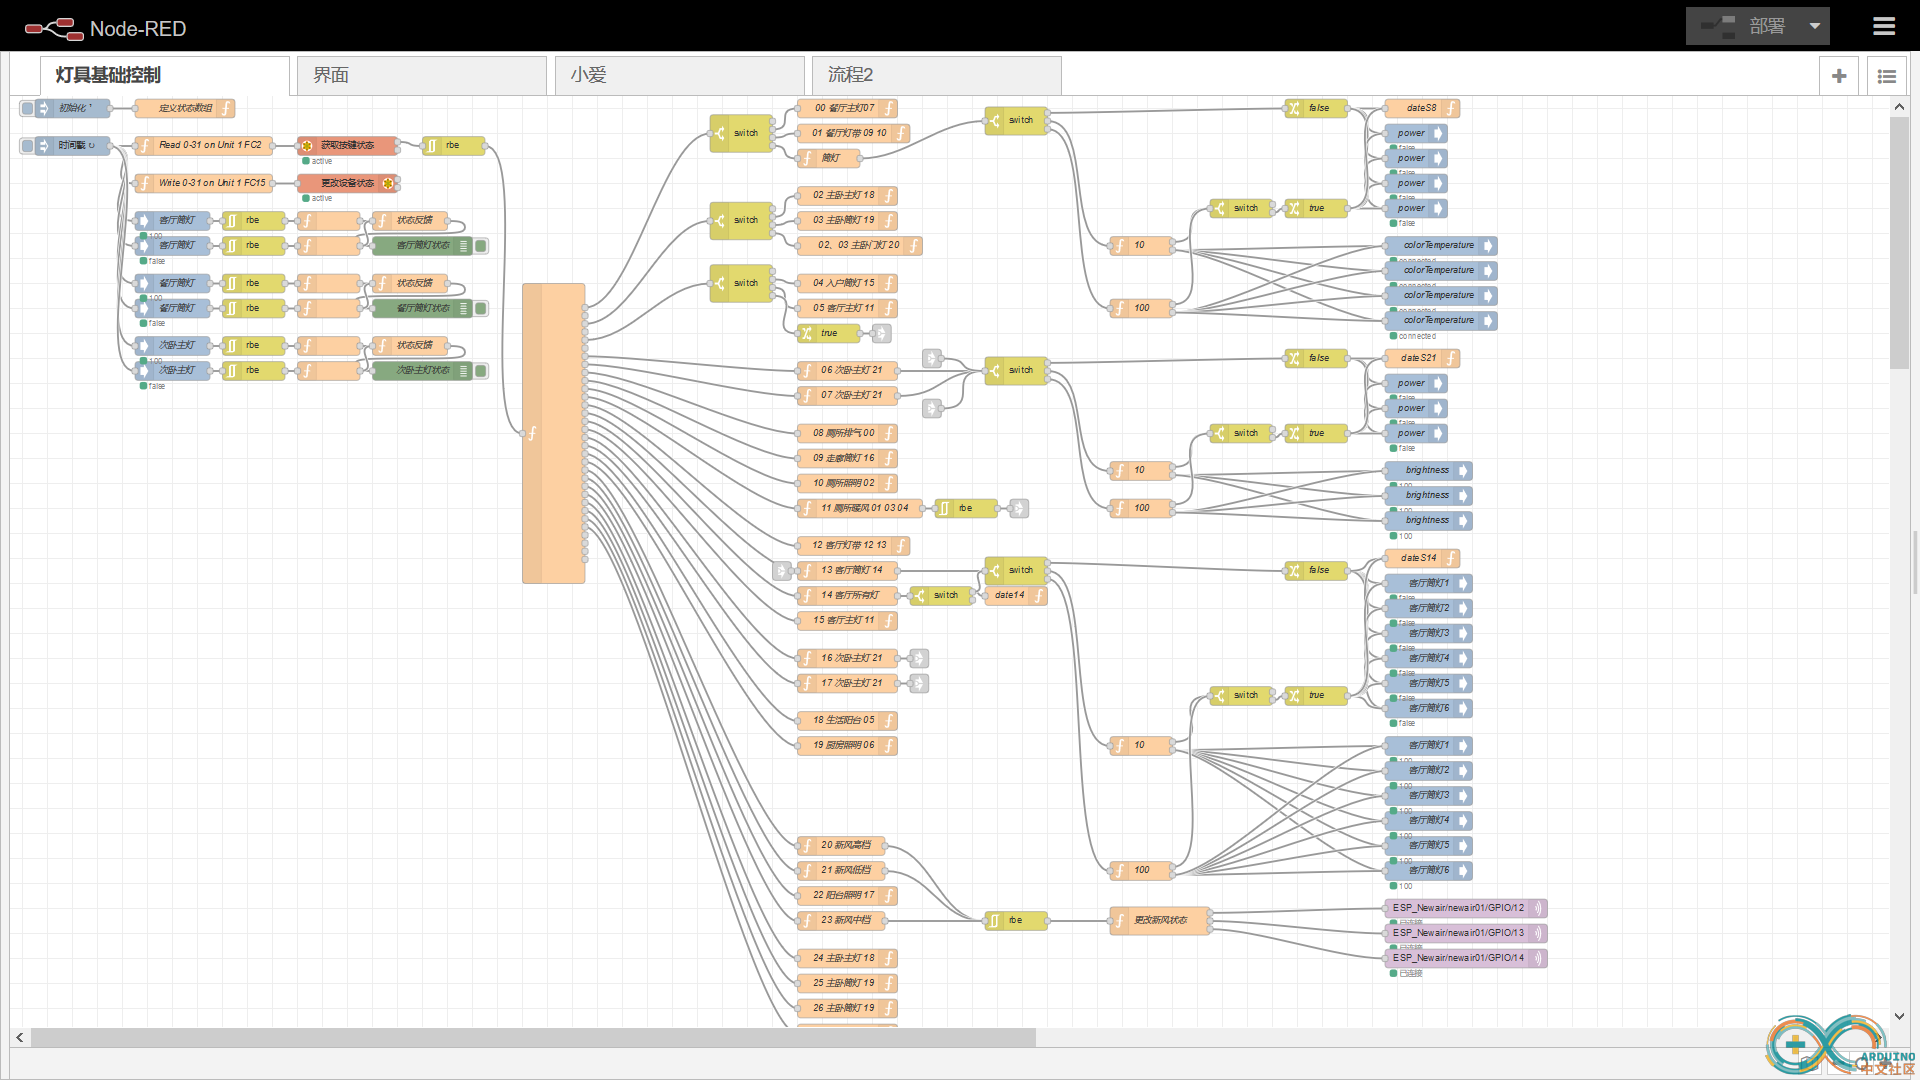Select the 简灯 function node

coord(829,158)
